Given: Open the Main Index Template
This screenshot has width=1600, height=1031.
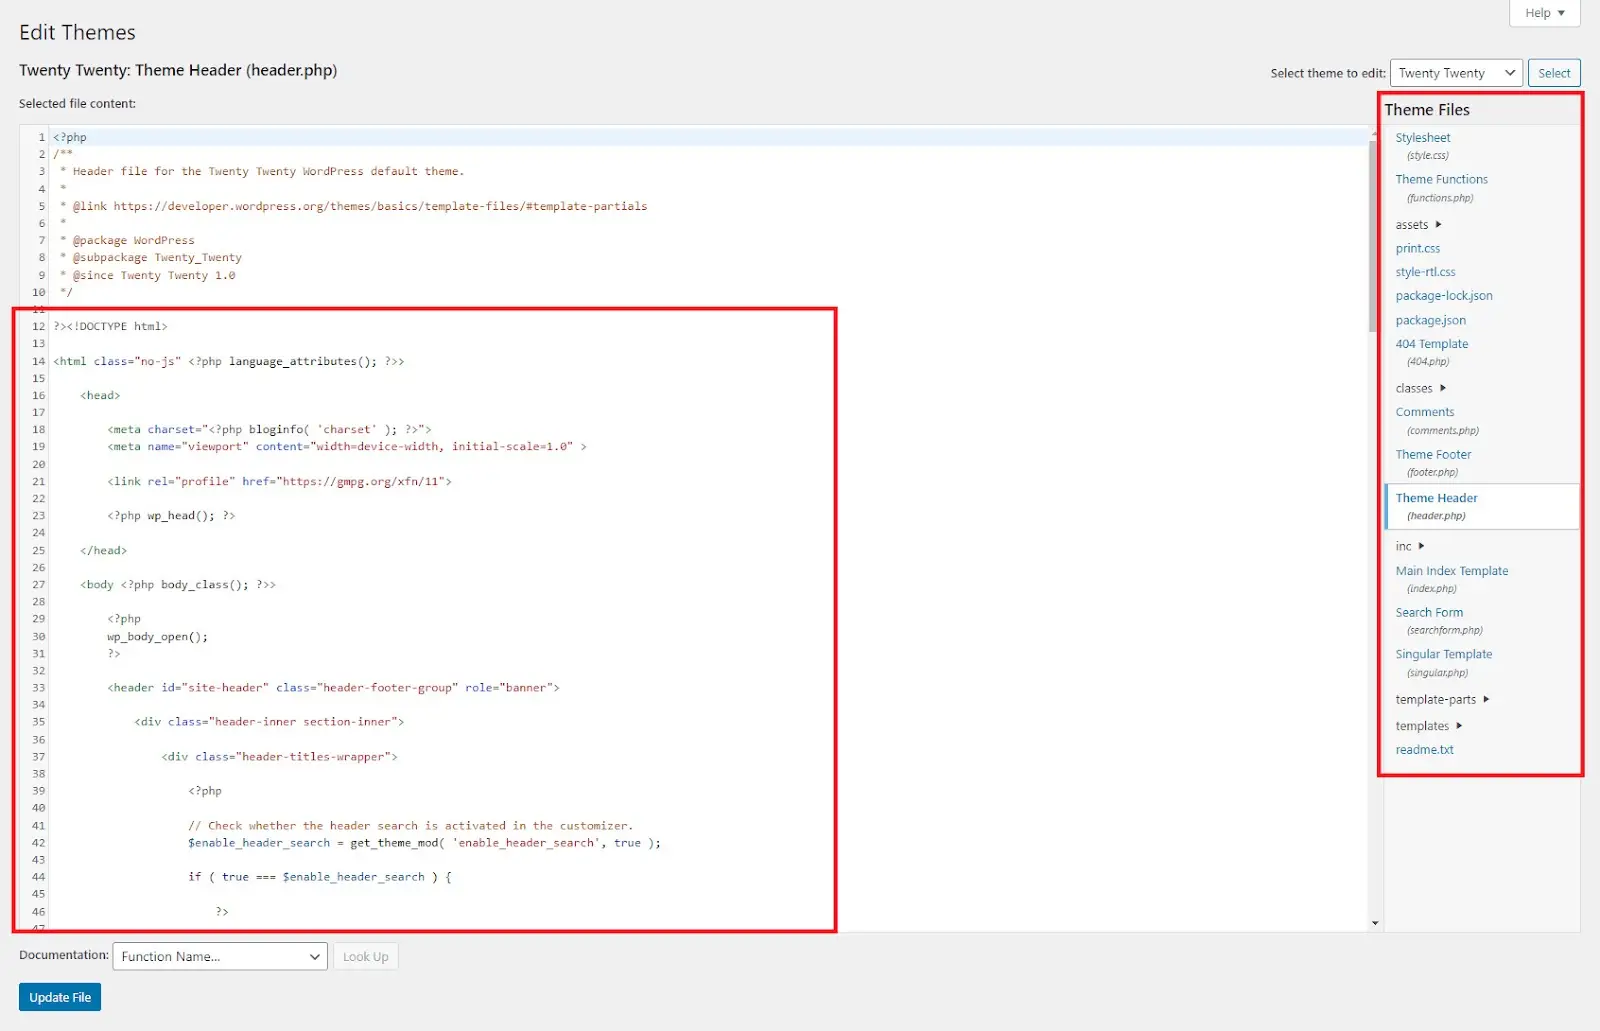Looking at the screenshot, I should click(1451, 570).
